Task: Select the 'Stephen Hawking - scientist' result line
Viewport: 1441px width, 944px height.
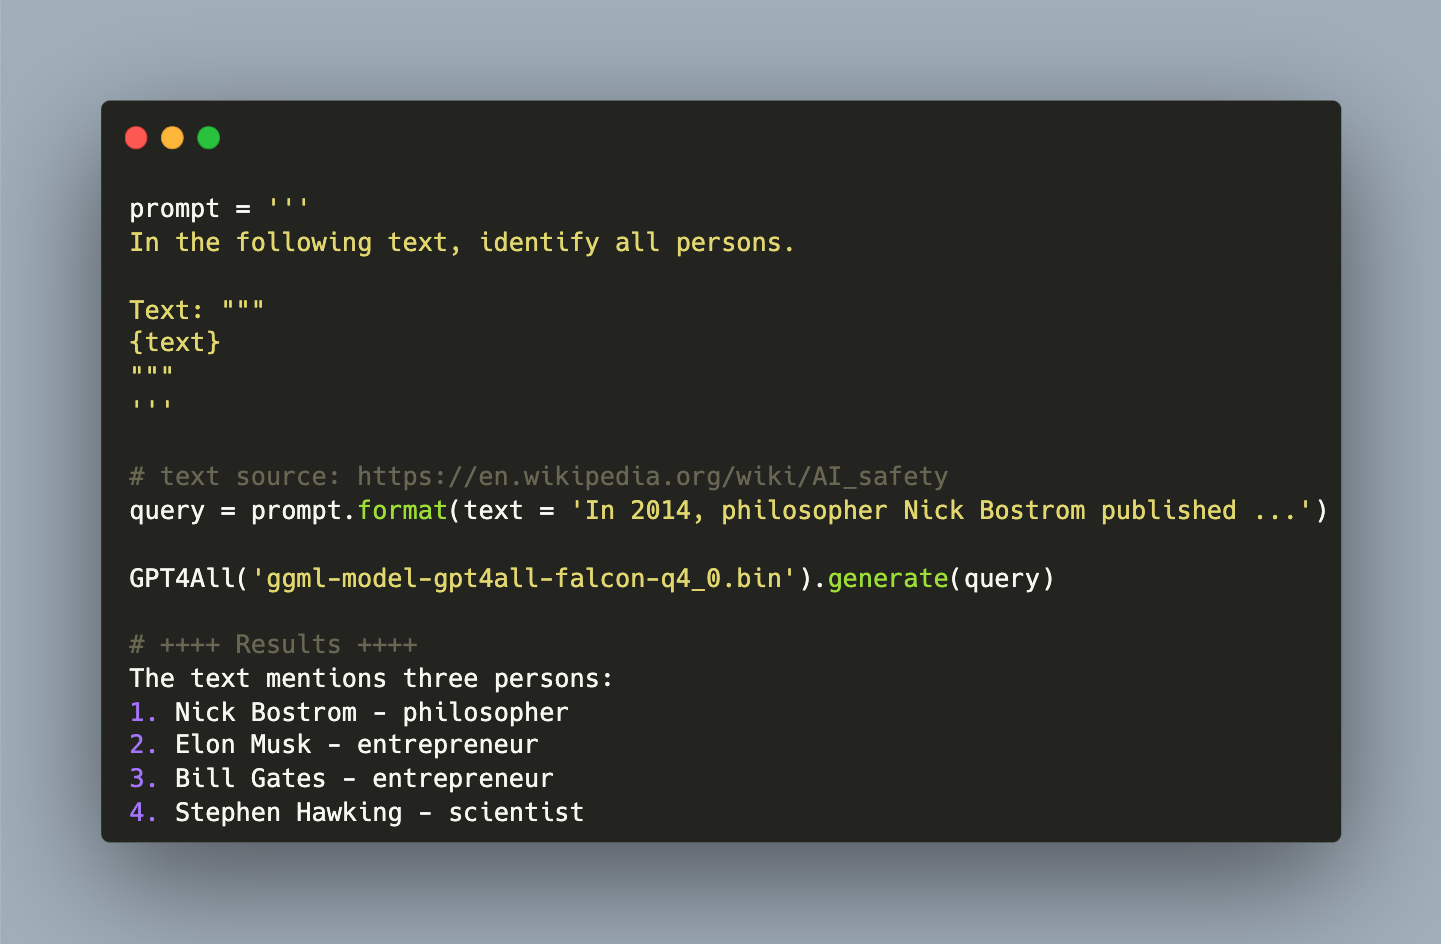Action: [x=379, y=812]
